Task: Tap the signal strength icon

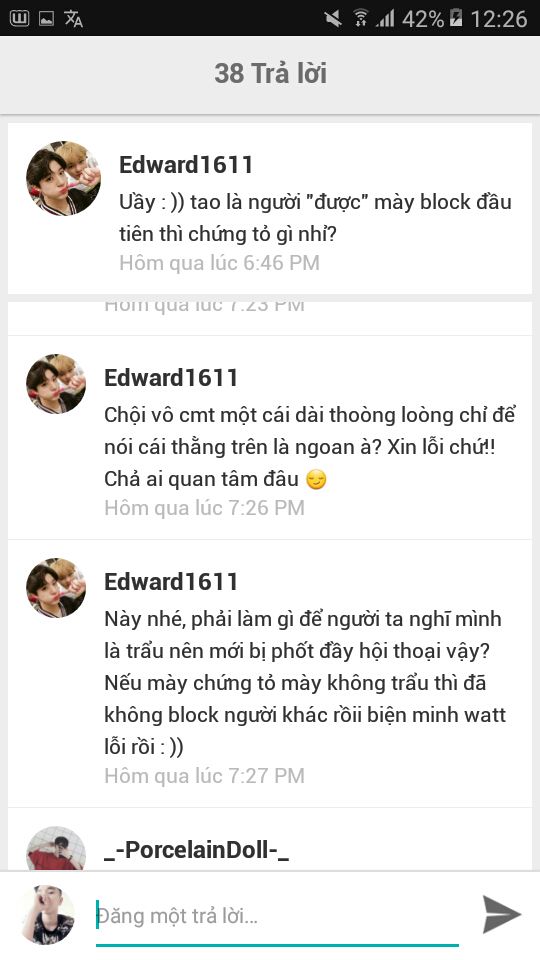Action: [386, 19]
